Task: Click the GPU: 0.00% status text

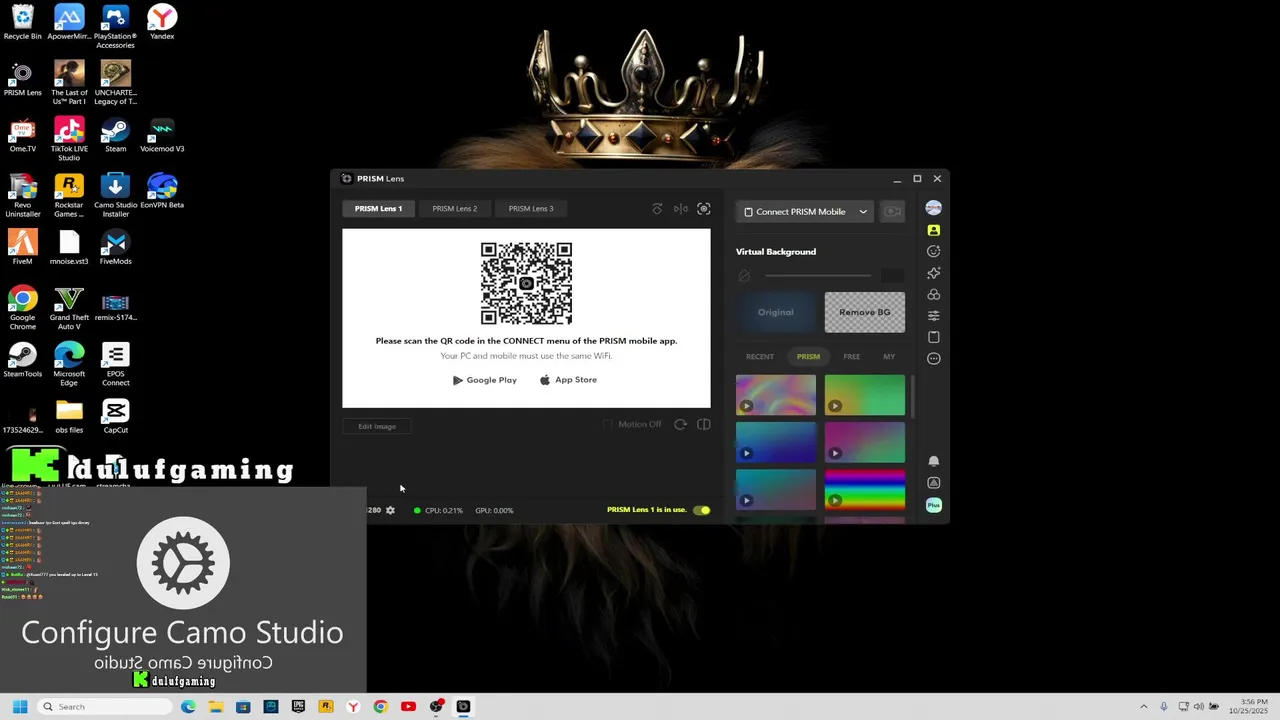Action: click(x=494, y=510)
